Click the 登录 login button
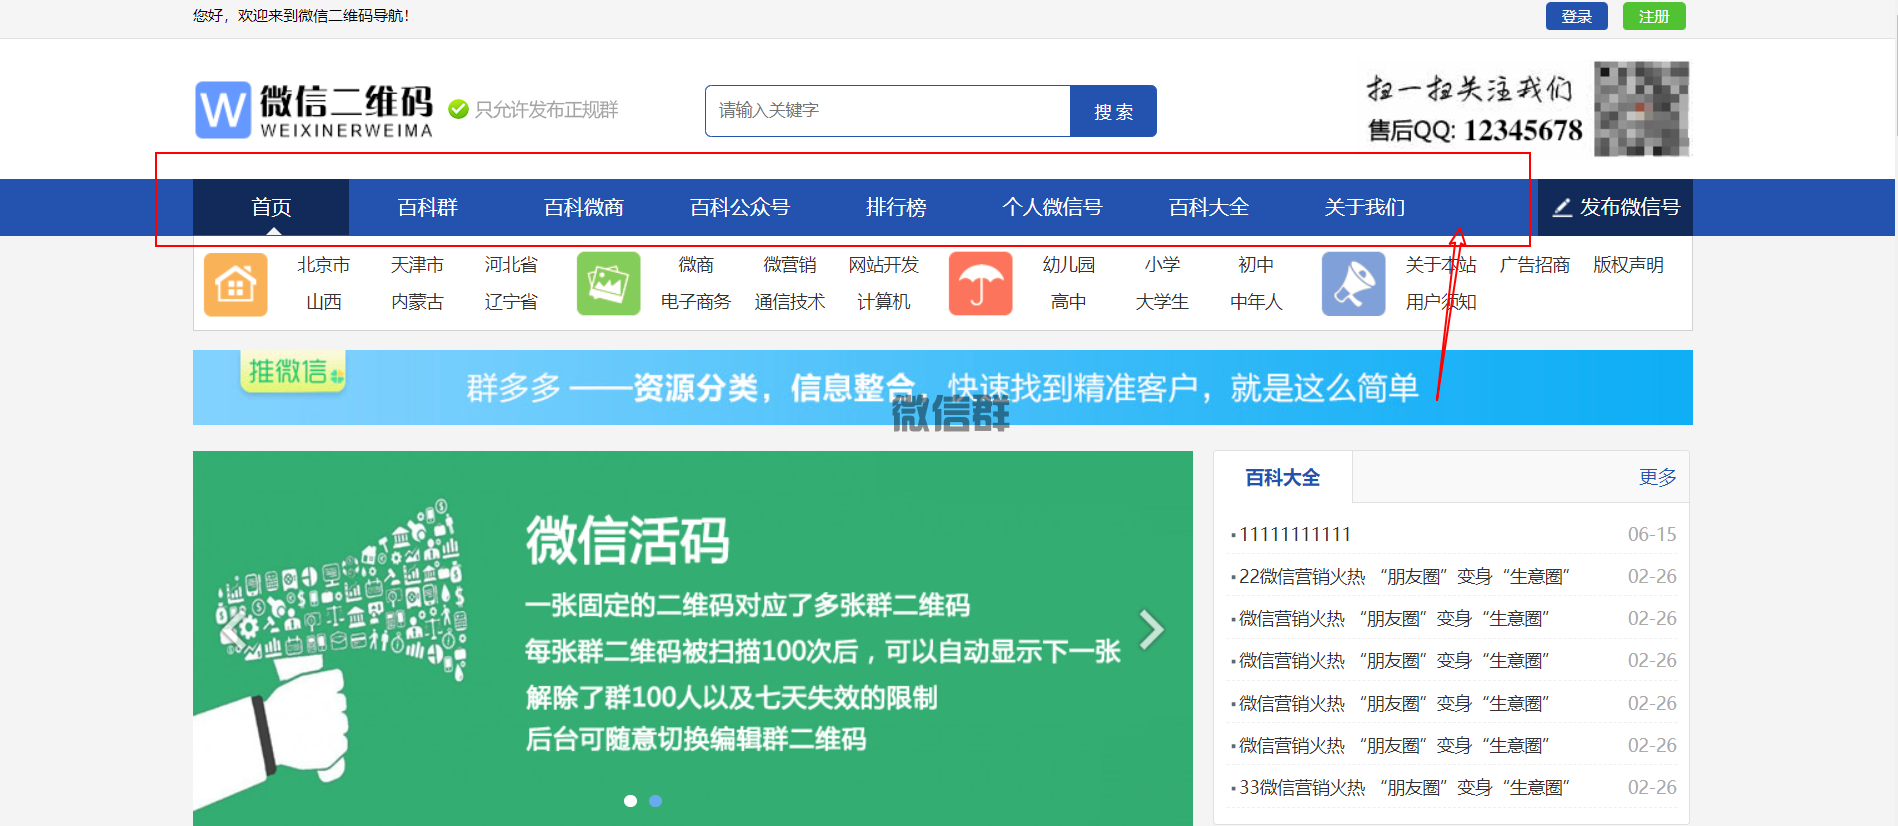The height and width of the screenshot is (826, 1898). pyautogui.click(x=1576, y=16)
